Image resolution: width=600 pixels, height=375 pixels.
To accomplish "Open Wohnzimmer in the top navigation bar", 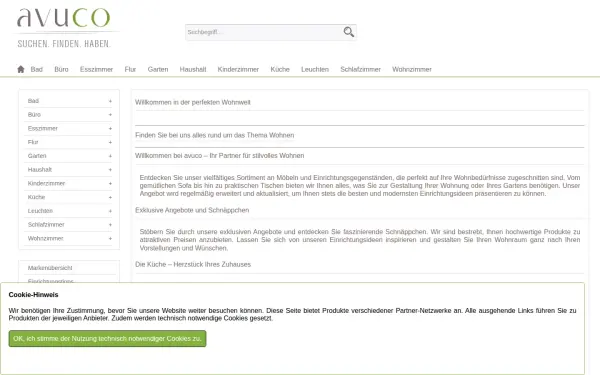I will [412, 69].
